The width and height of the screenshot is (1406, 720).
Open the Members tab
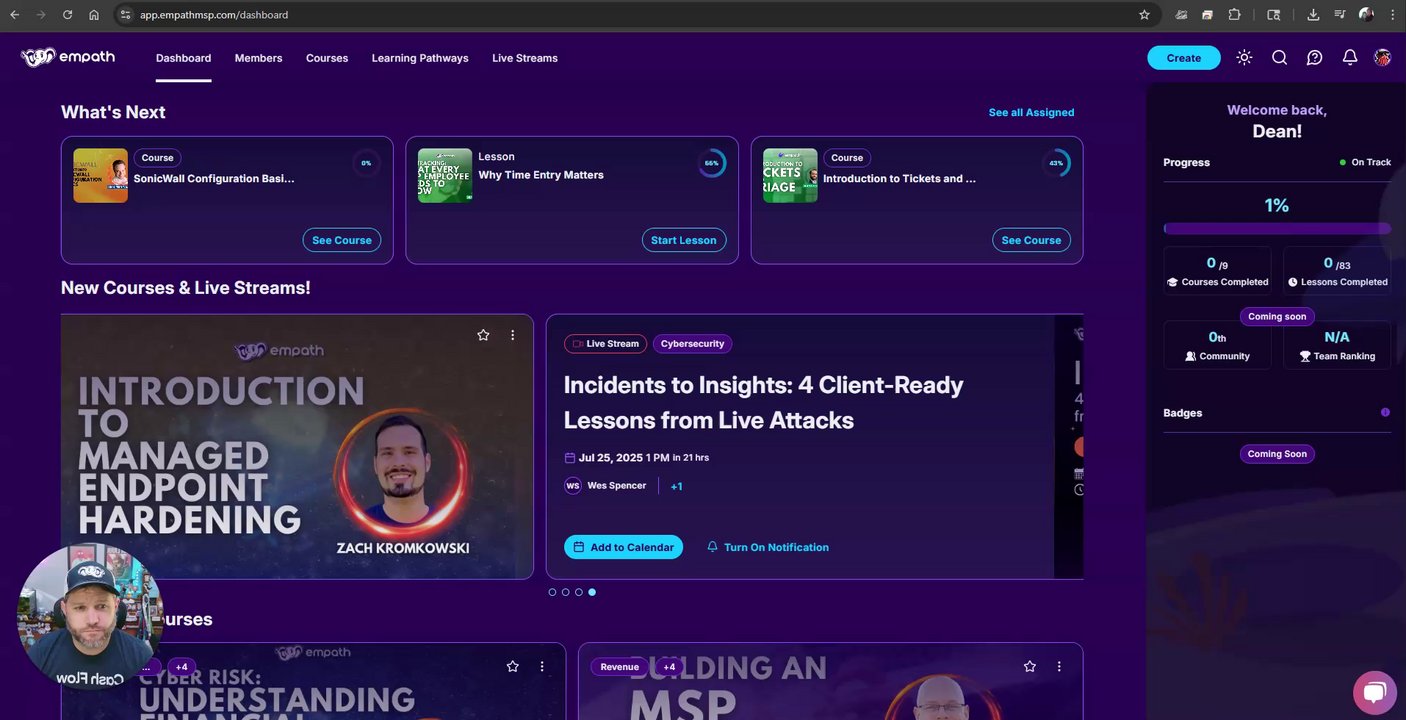click(x=259, y=58)
